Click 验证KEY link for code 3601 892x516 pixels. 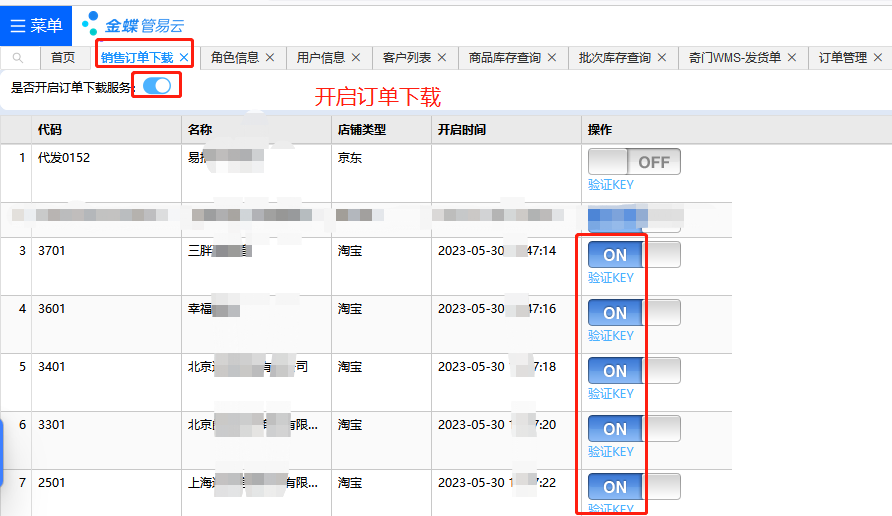pyautogui.click(x=610, y=336)
